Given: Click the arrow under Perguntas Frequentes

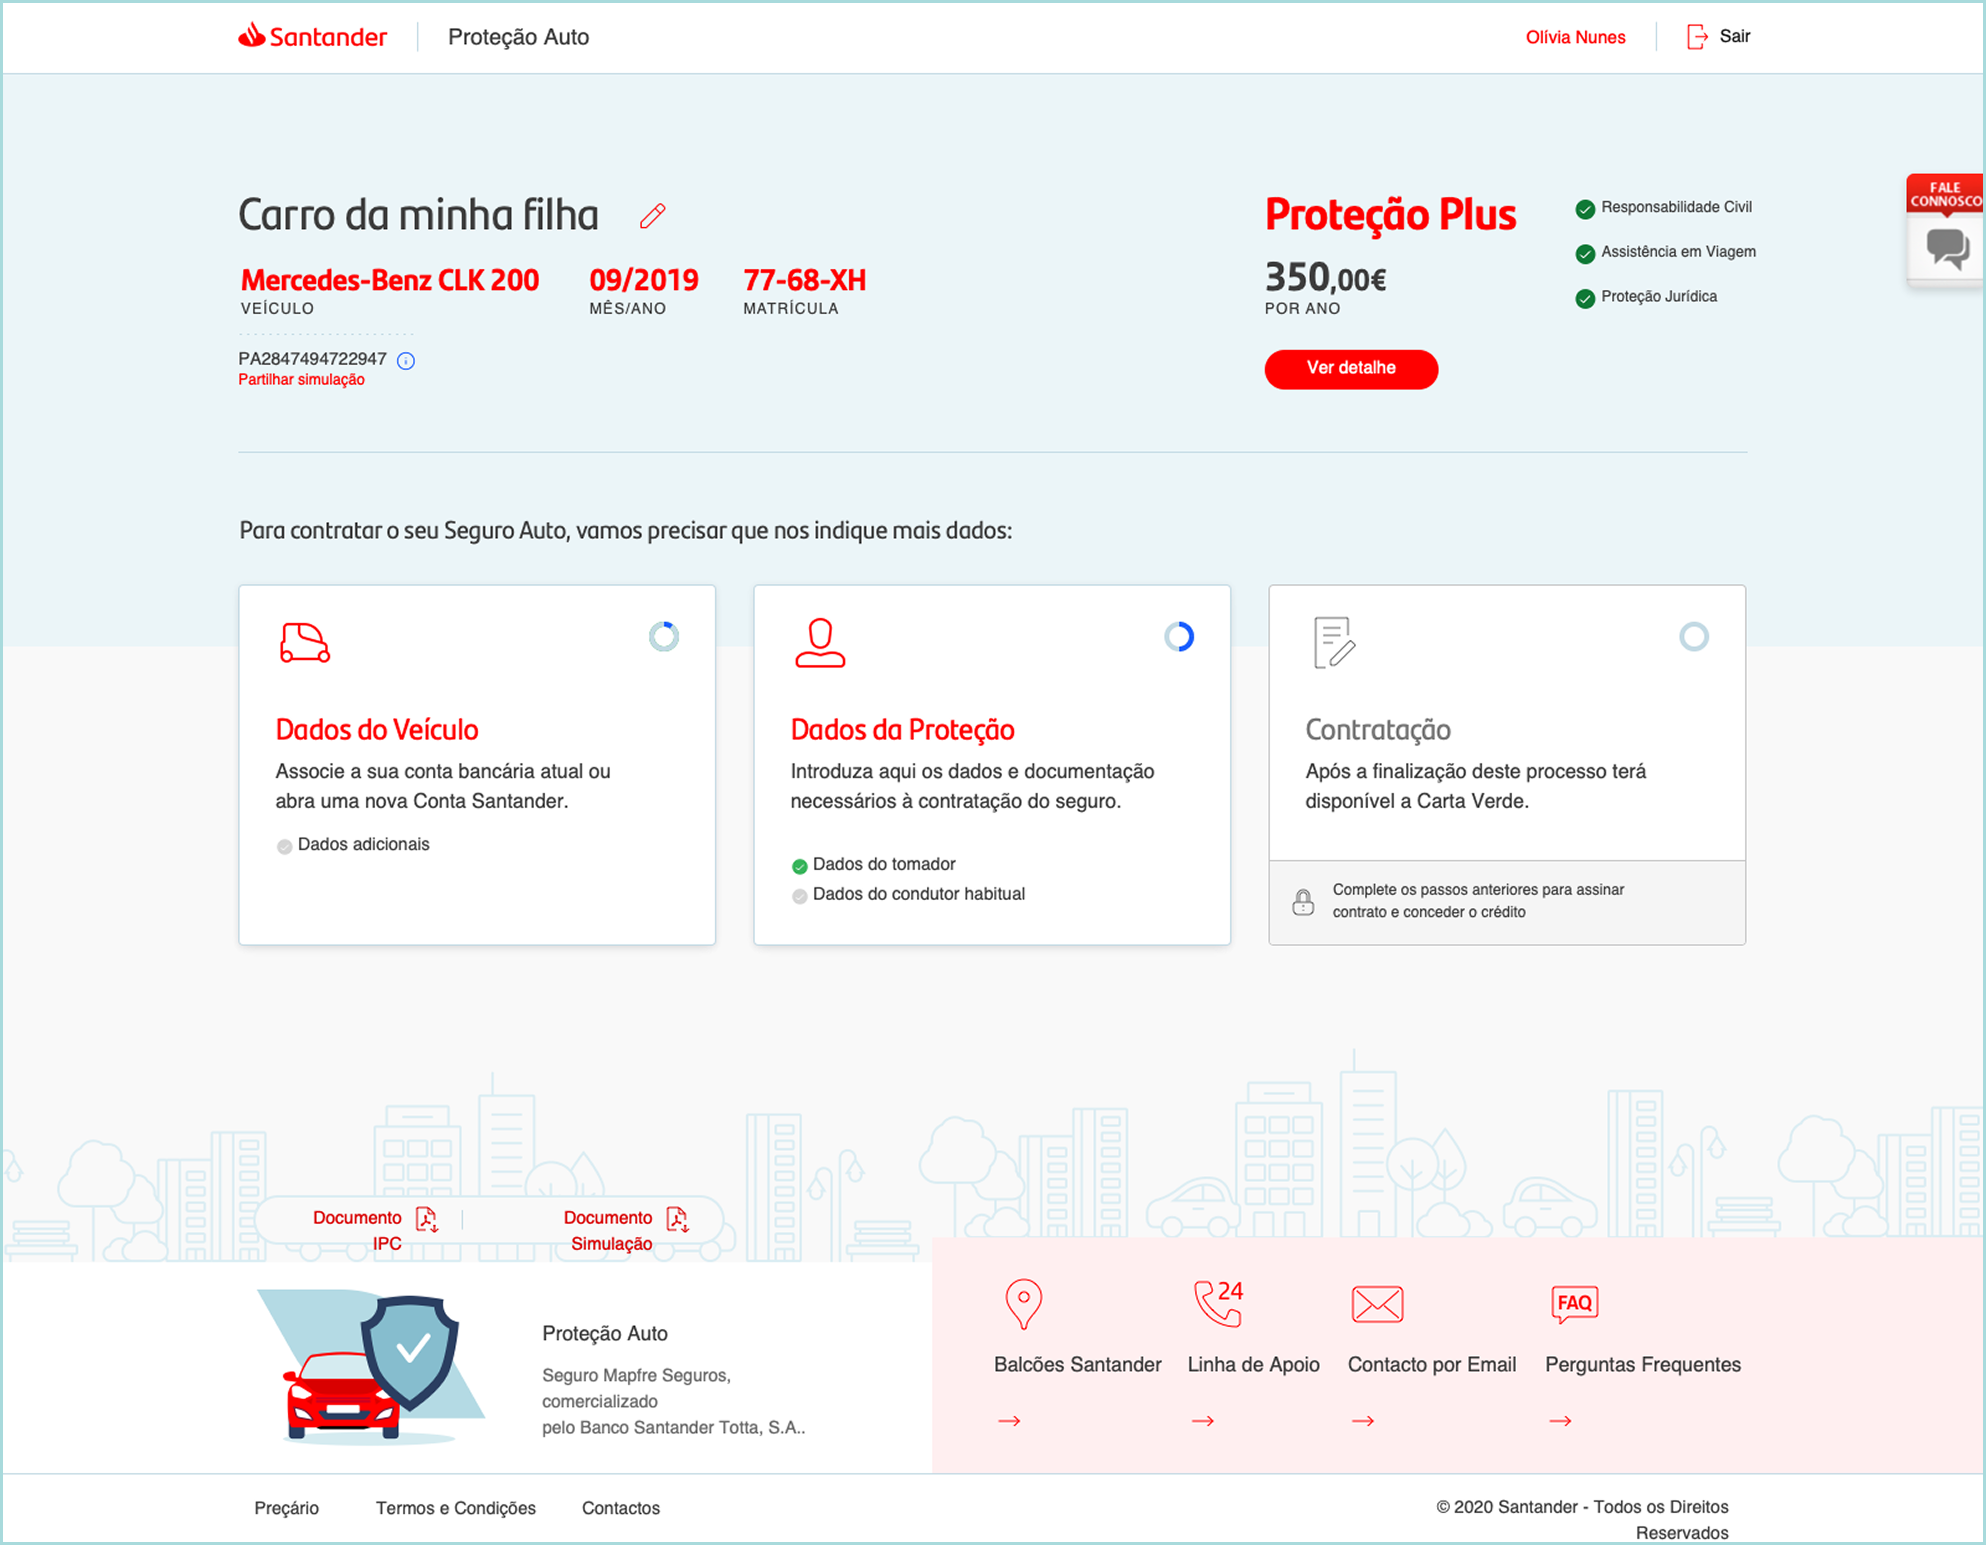Looking at the screenshot, I should (1561, 1421).
